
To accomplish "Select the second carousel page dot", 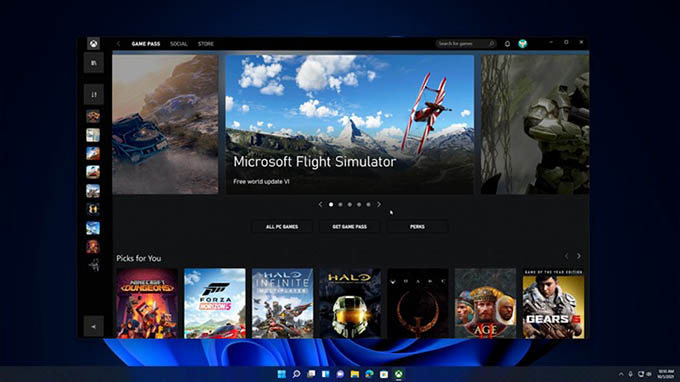I will (x=340, y=204).
